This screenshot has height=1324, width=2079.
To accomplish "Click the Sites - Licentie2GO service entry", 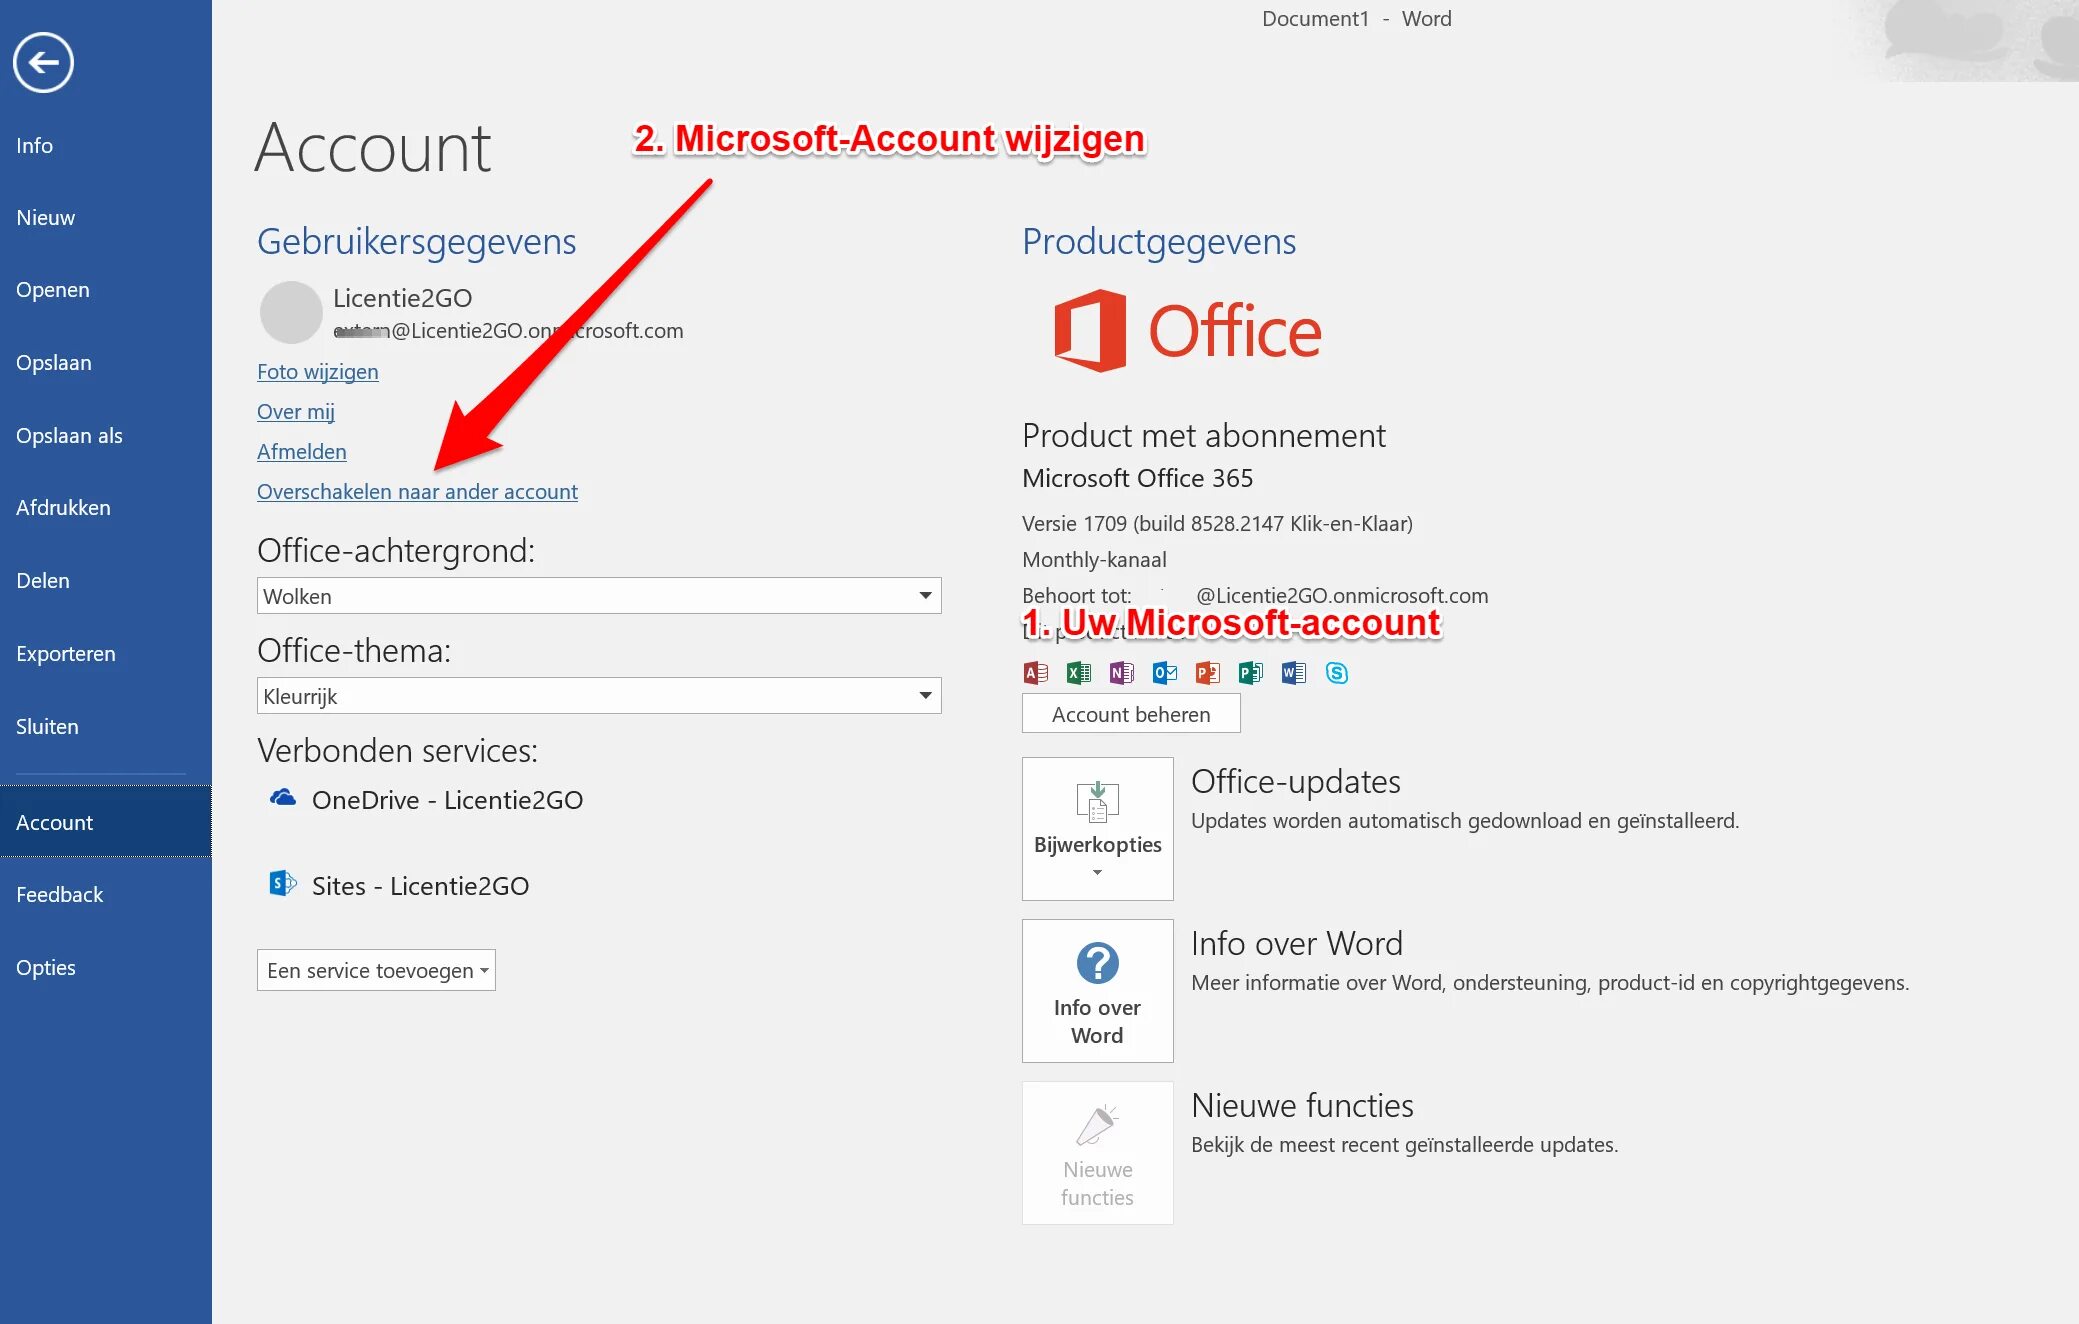I will tap(399, 886).
